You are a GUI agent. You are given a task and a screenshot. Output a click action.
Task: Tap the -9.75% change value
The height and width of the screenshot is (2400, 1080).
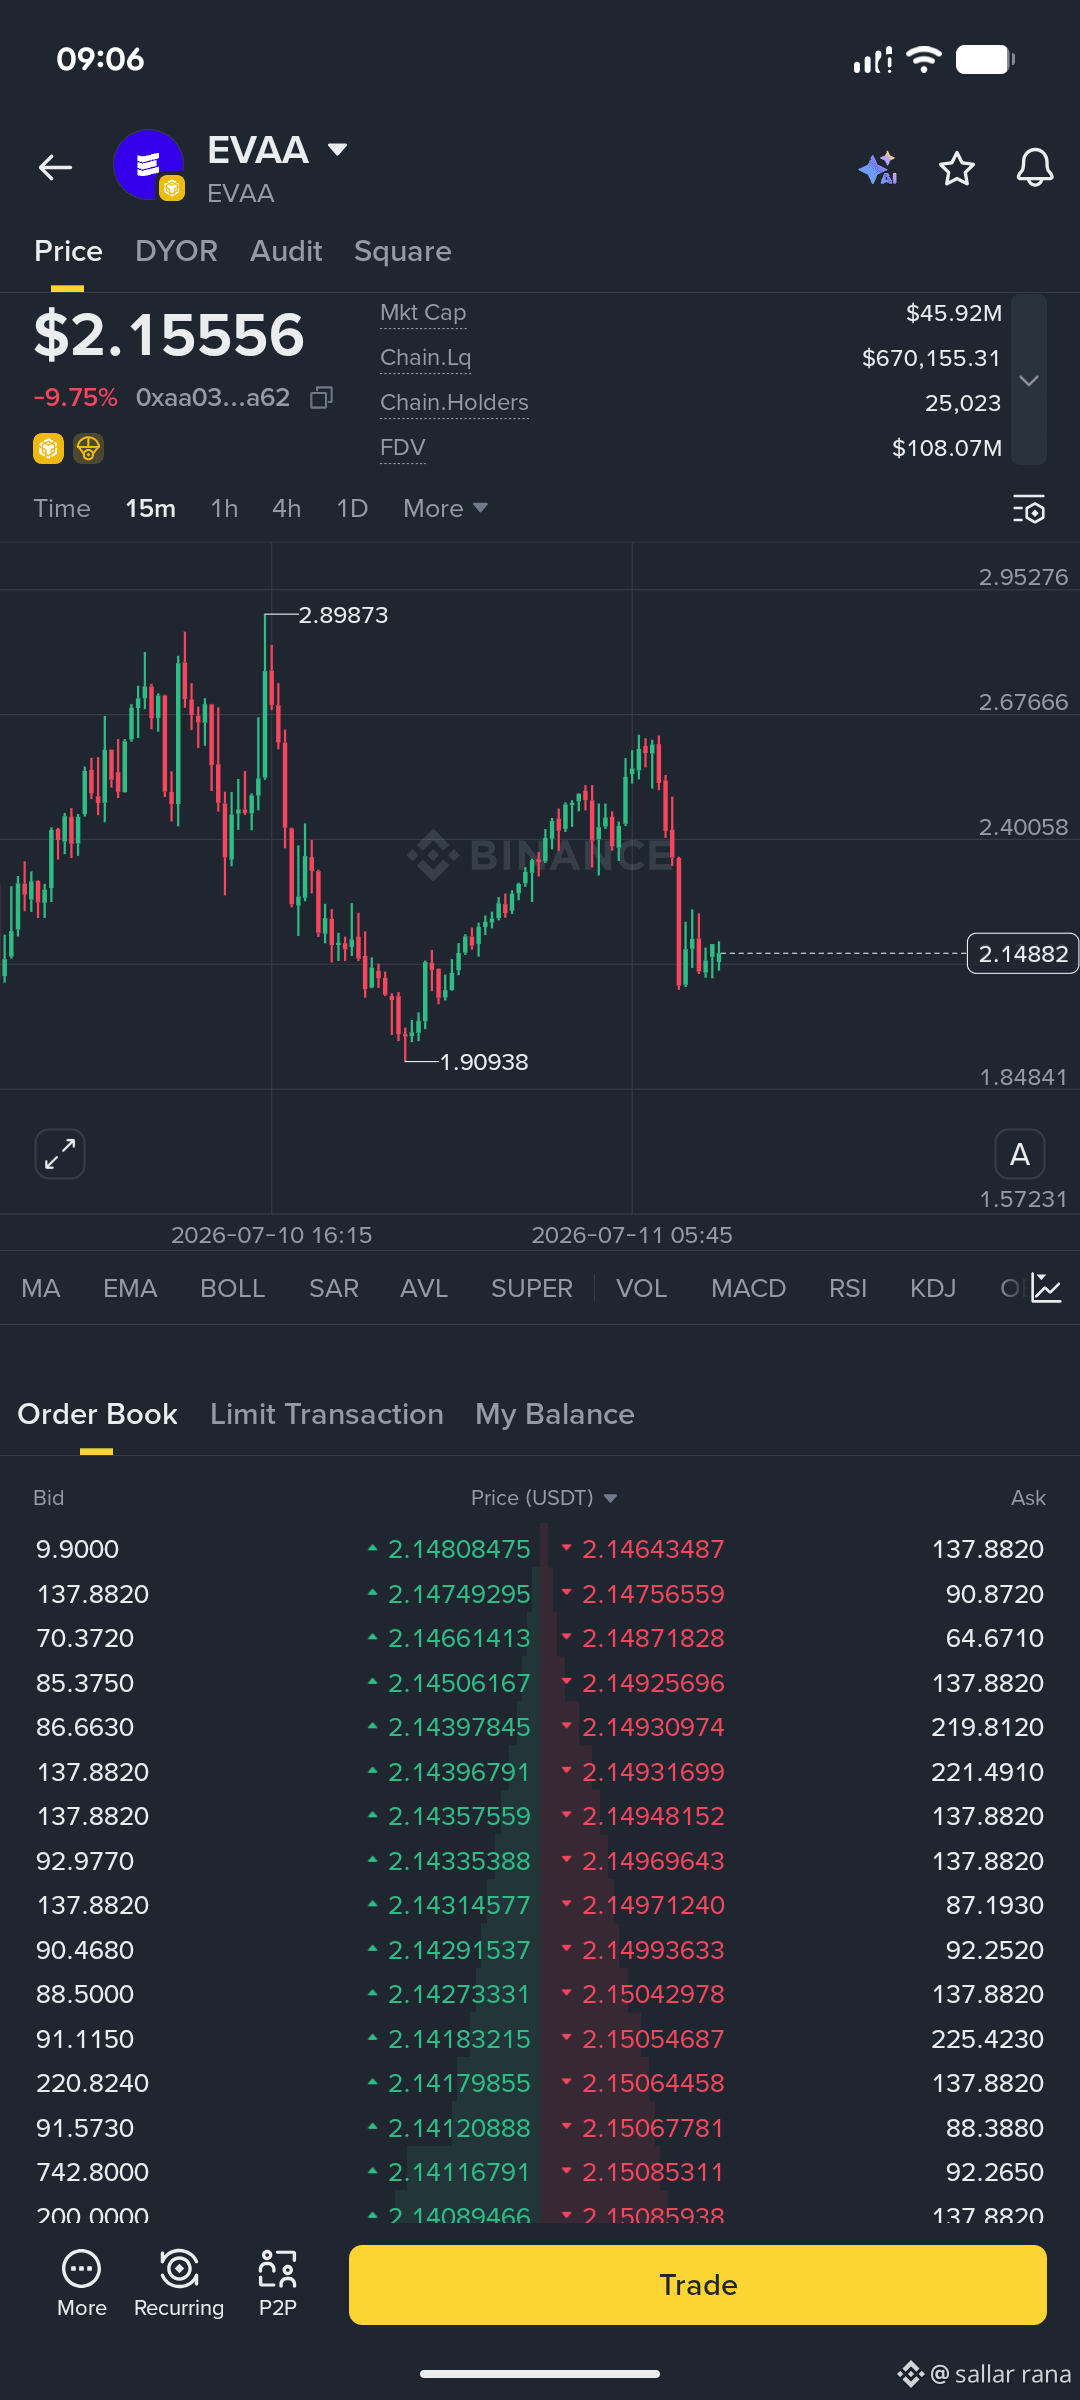pyautogui.click(x=76, y=398)
